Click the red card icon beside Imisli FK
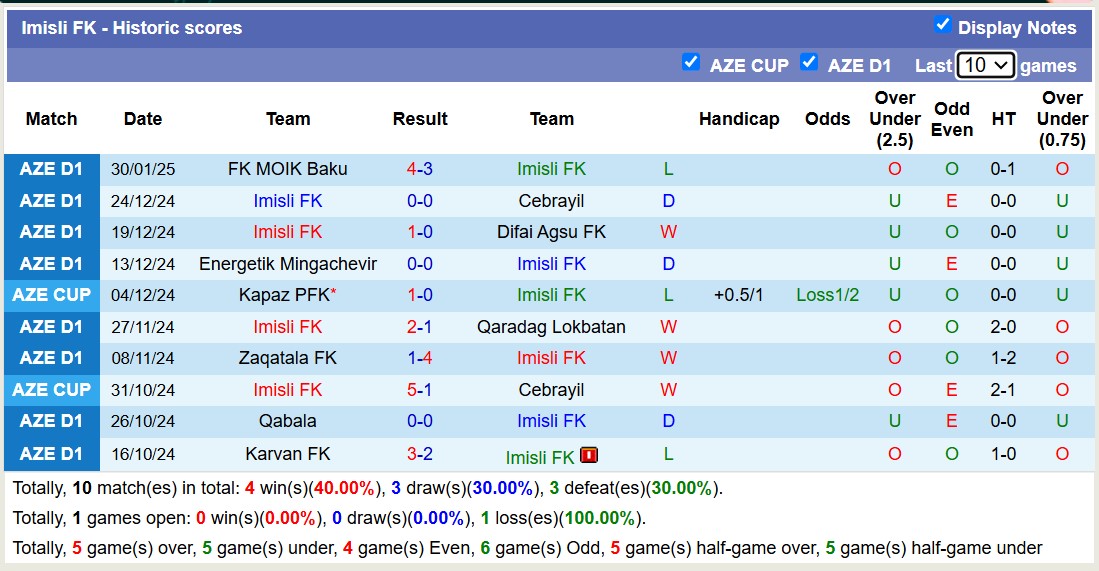This screenshot has height=571, width=1099. [589, 455]
